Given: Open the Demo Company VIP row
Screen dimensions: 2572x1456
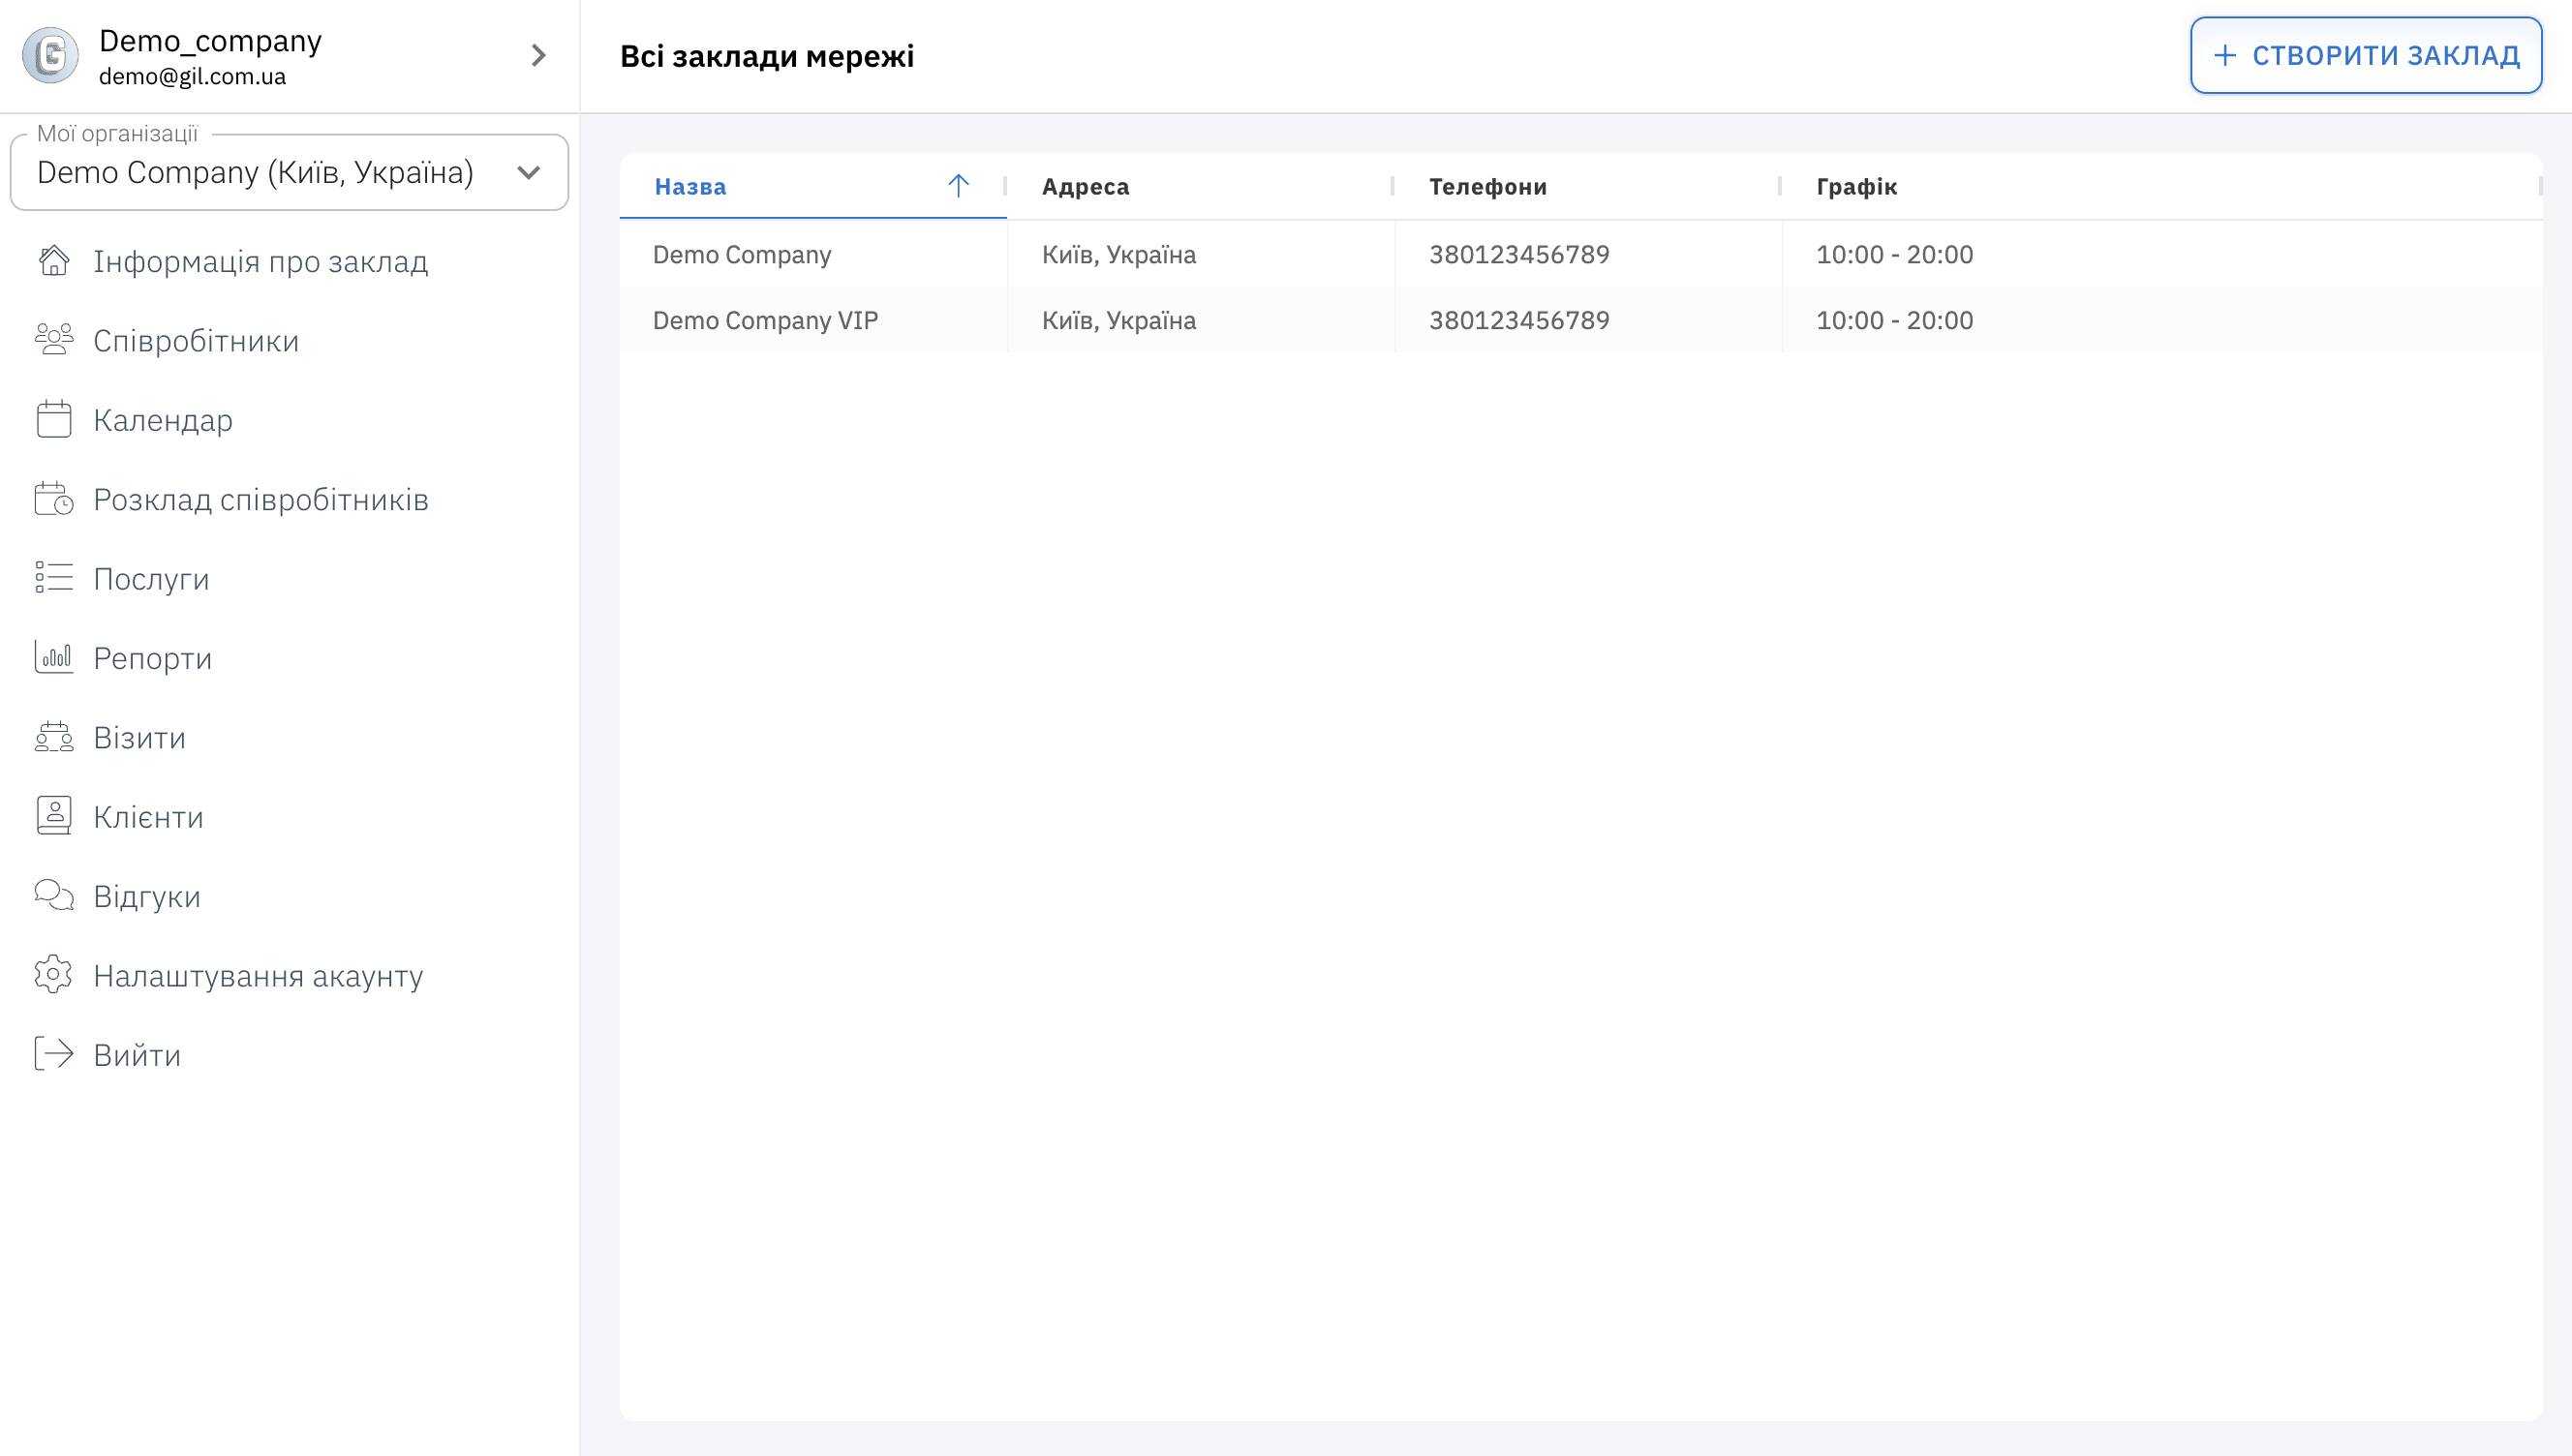Looking at the screenshot, I should click(x=765, y=321).
